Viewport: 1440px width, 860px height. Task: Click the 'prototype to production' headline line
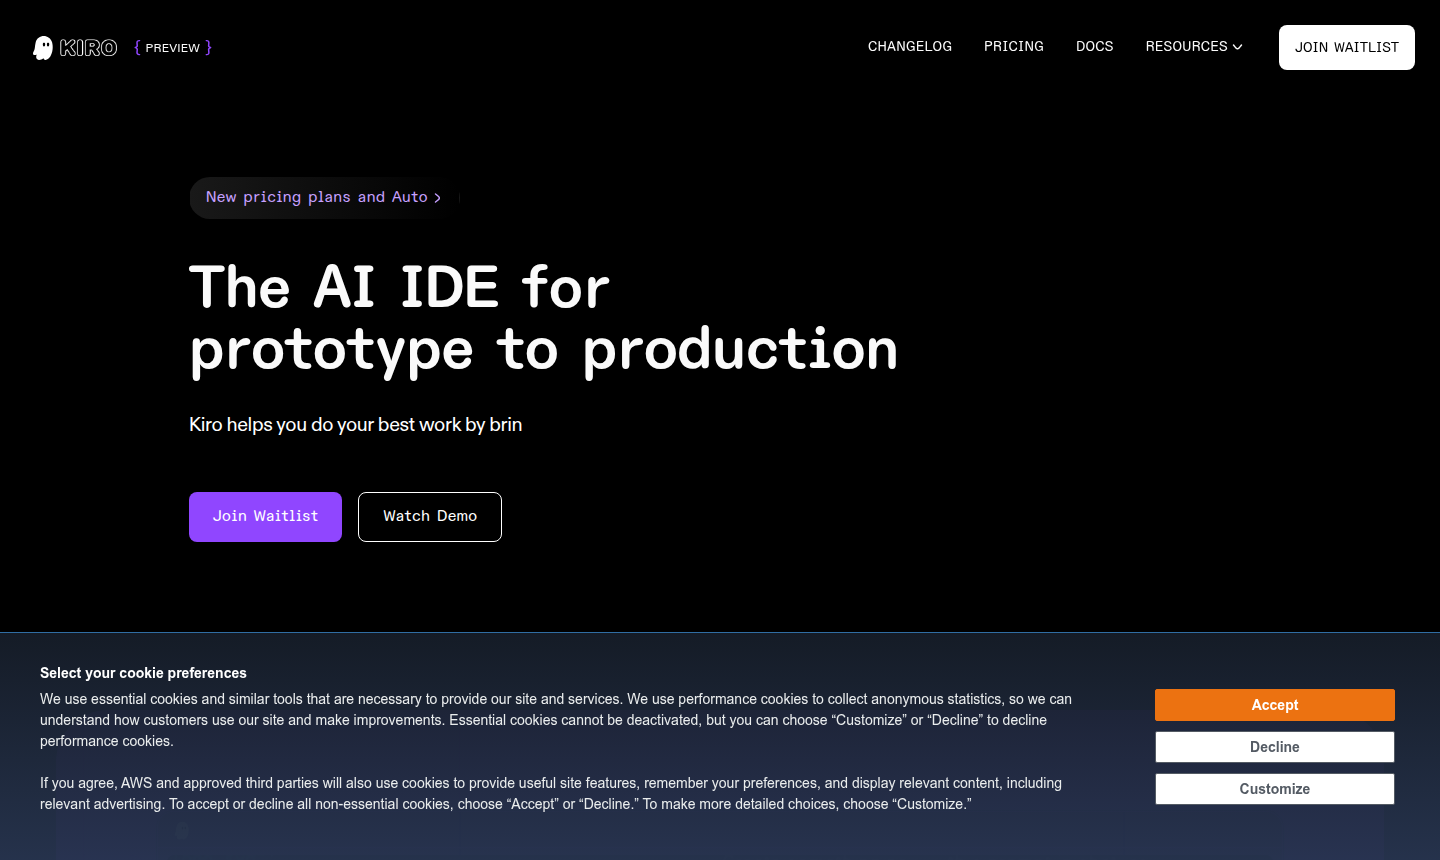pyautogui.click(x=543, y=350)
